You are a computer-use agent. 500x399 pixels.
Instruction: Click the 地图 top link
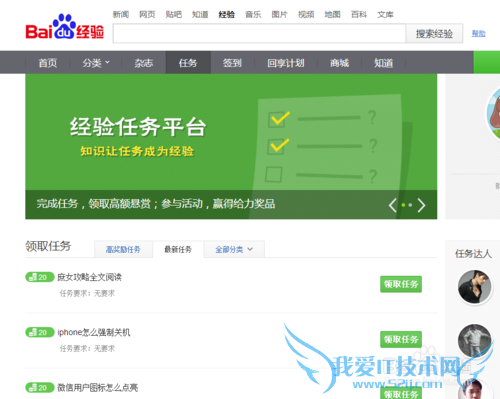(332, 14)
